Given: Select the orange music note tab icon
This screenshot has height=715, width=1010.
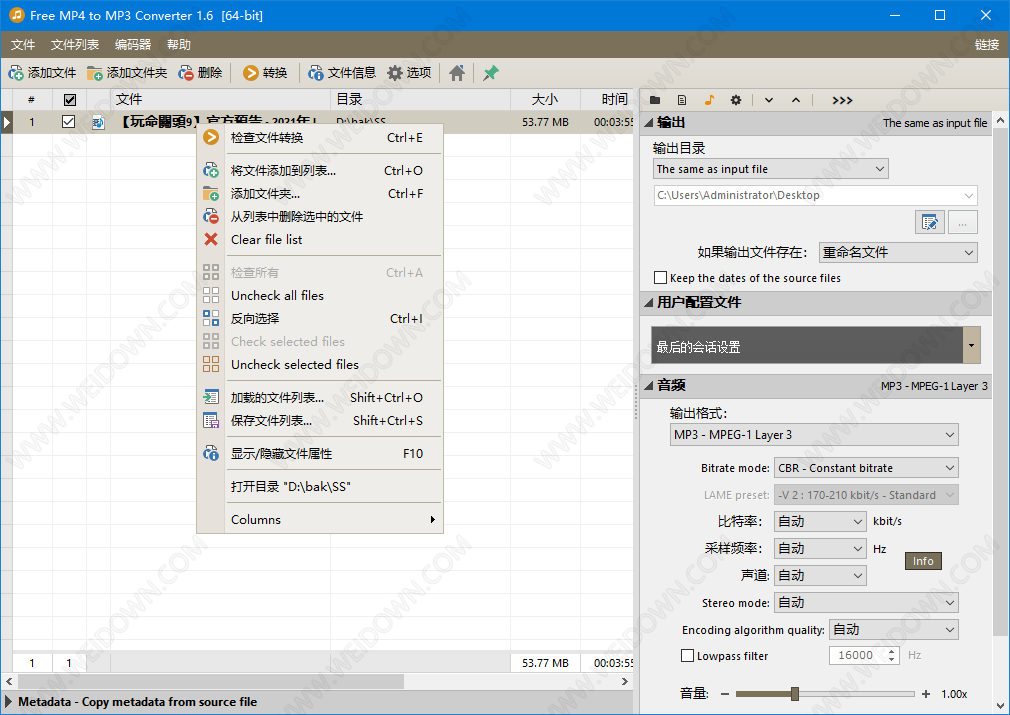Looking at the screenshot, I should (709, 100).
